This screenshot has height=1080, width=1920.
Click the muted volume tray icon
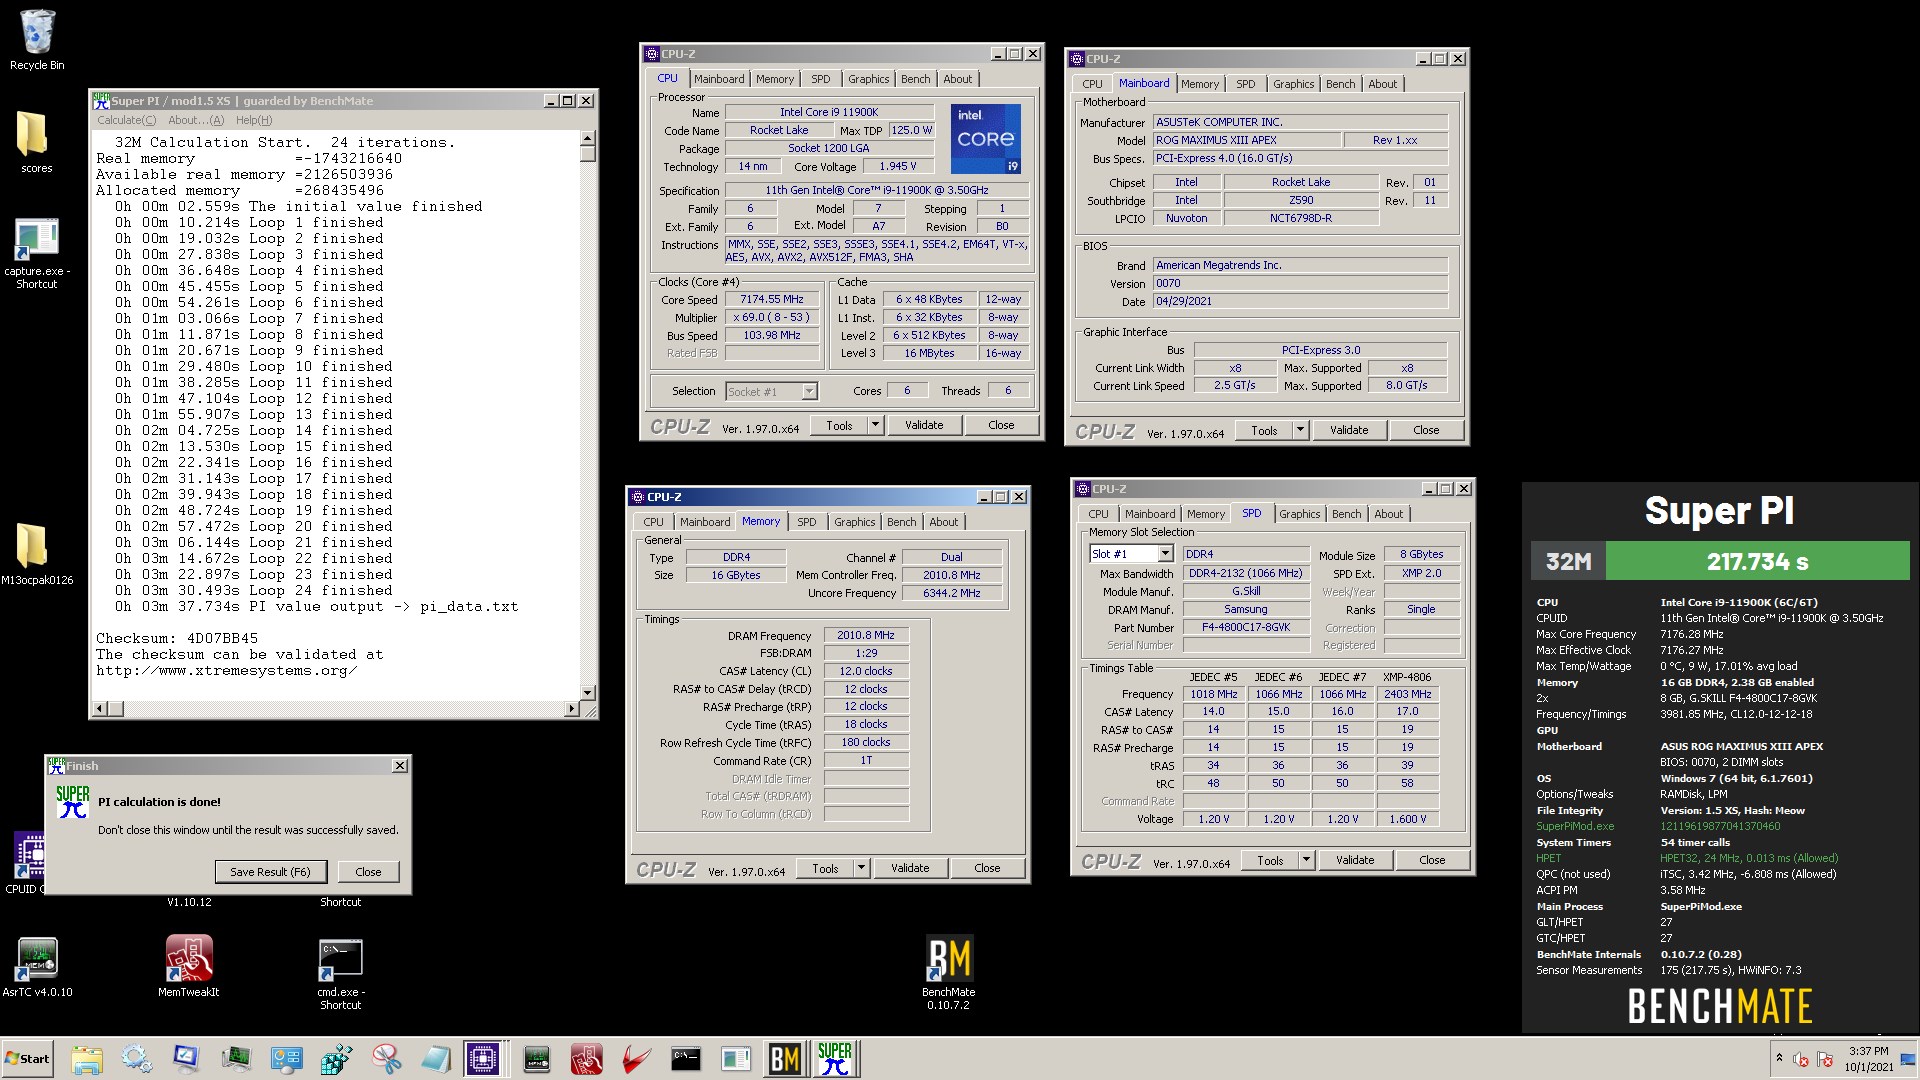(1801, 1060)
